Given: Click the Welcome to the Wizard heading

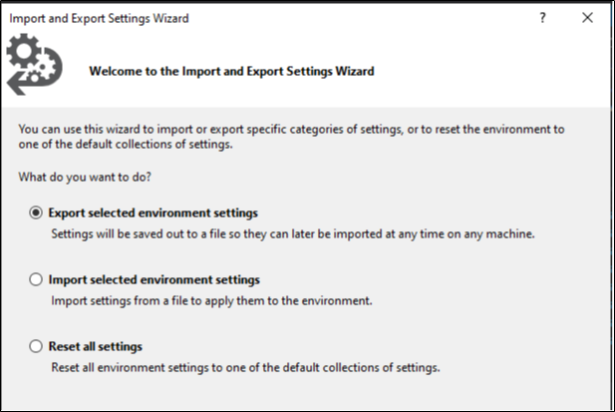Looking at the screenshot, I should click(x=232, y=72).
